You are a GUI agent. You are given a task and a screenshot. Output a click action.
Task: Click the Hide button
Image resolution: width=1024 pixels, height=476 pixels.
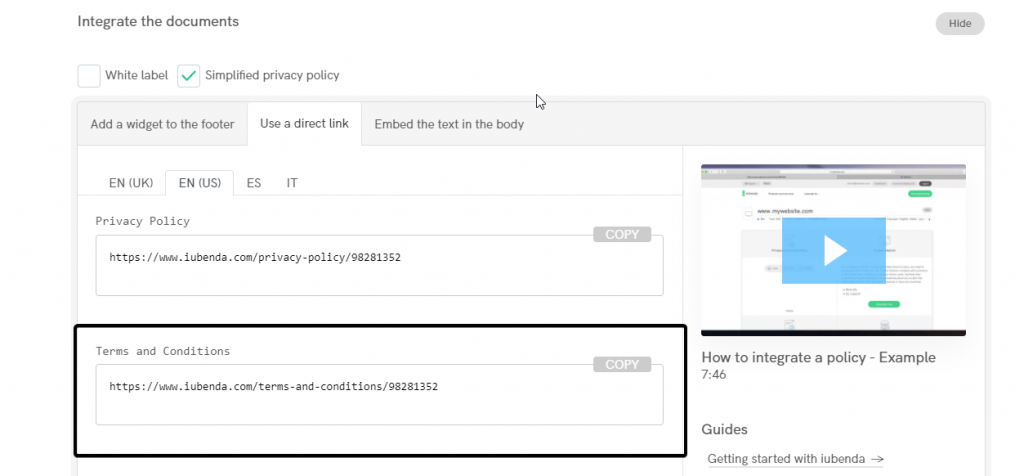[x=959, y=23]
